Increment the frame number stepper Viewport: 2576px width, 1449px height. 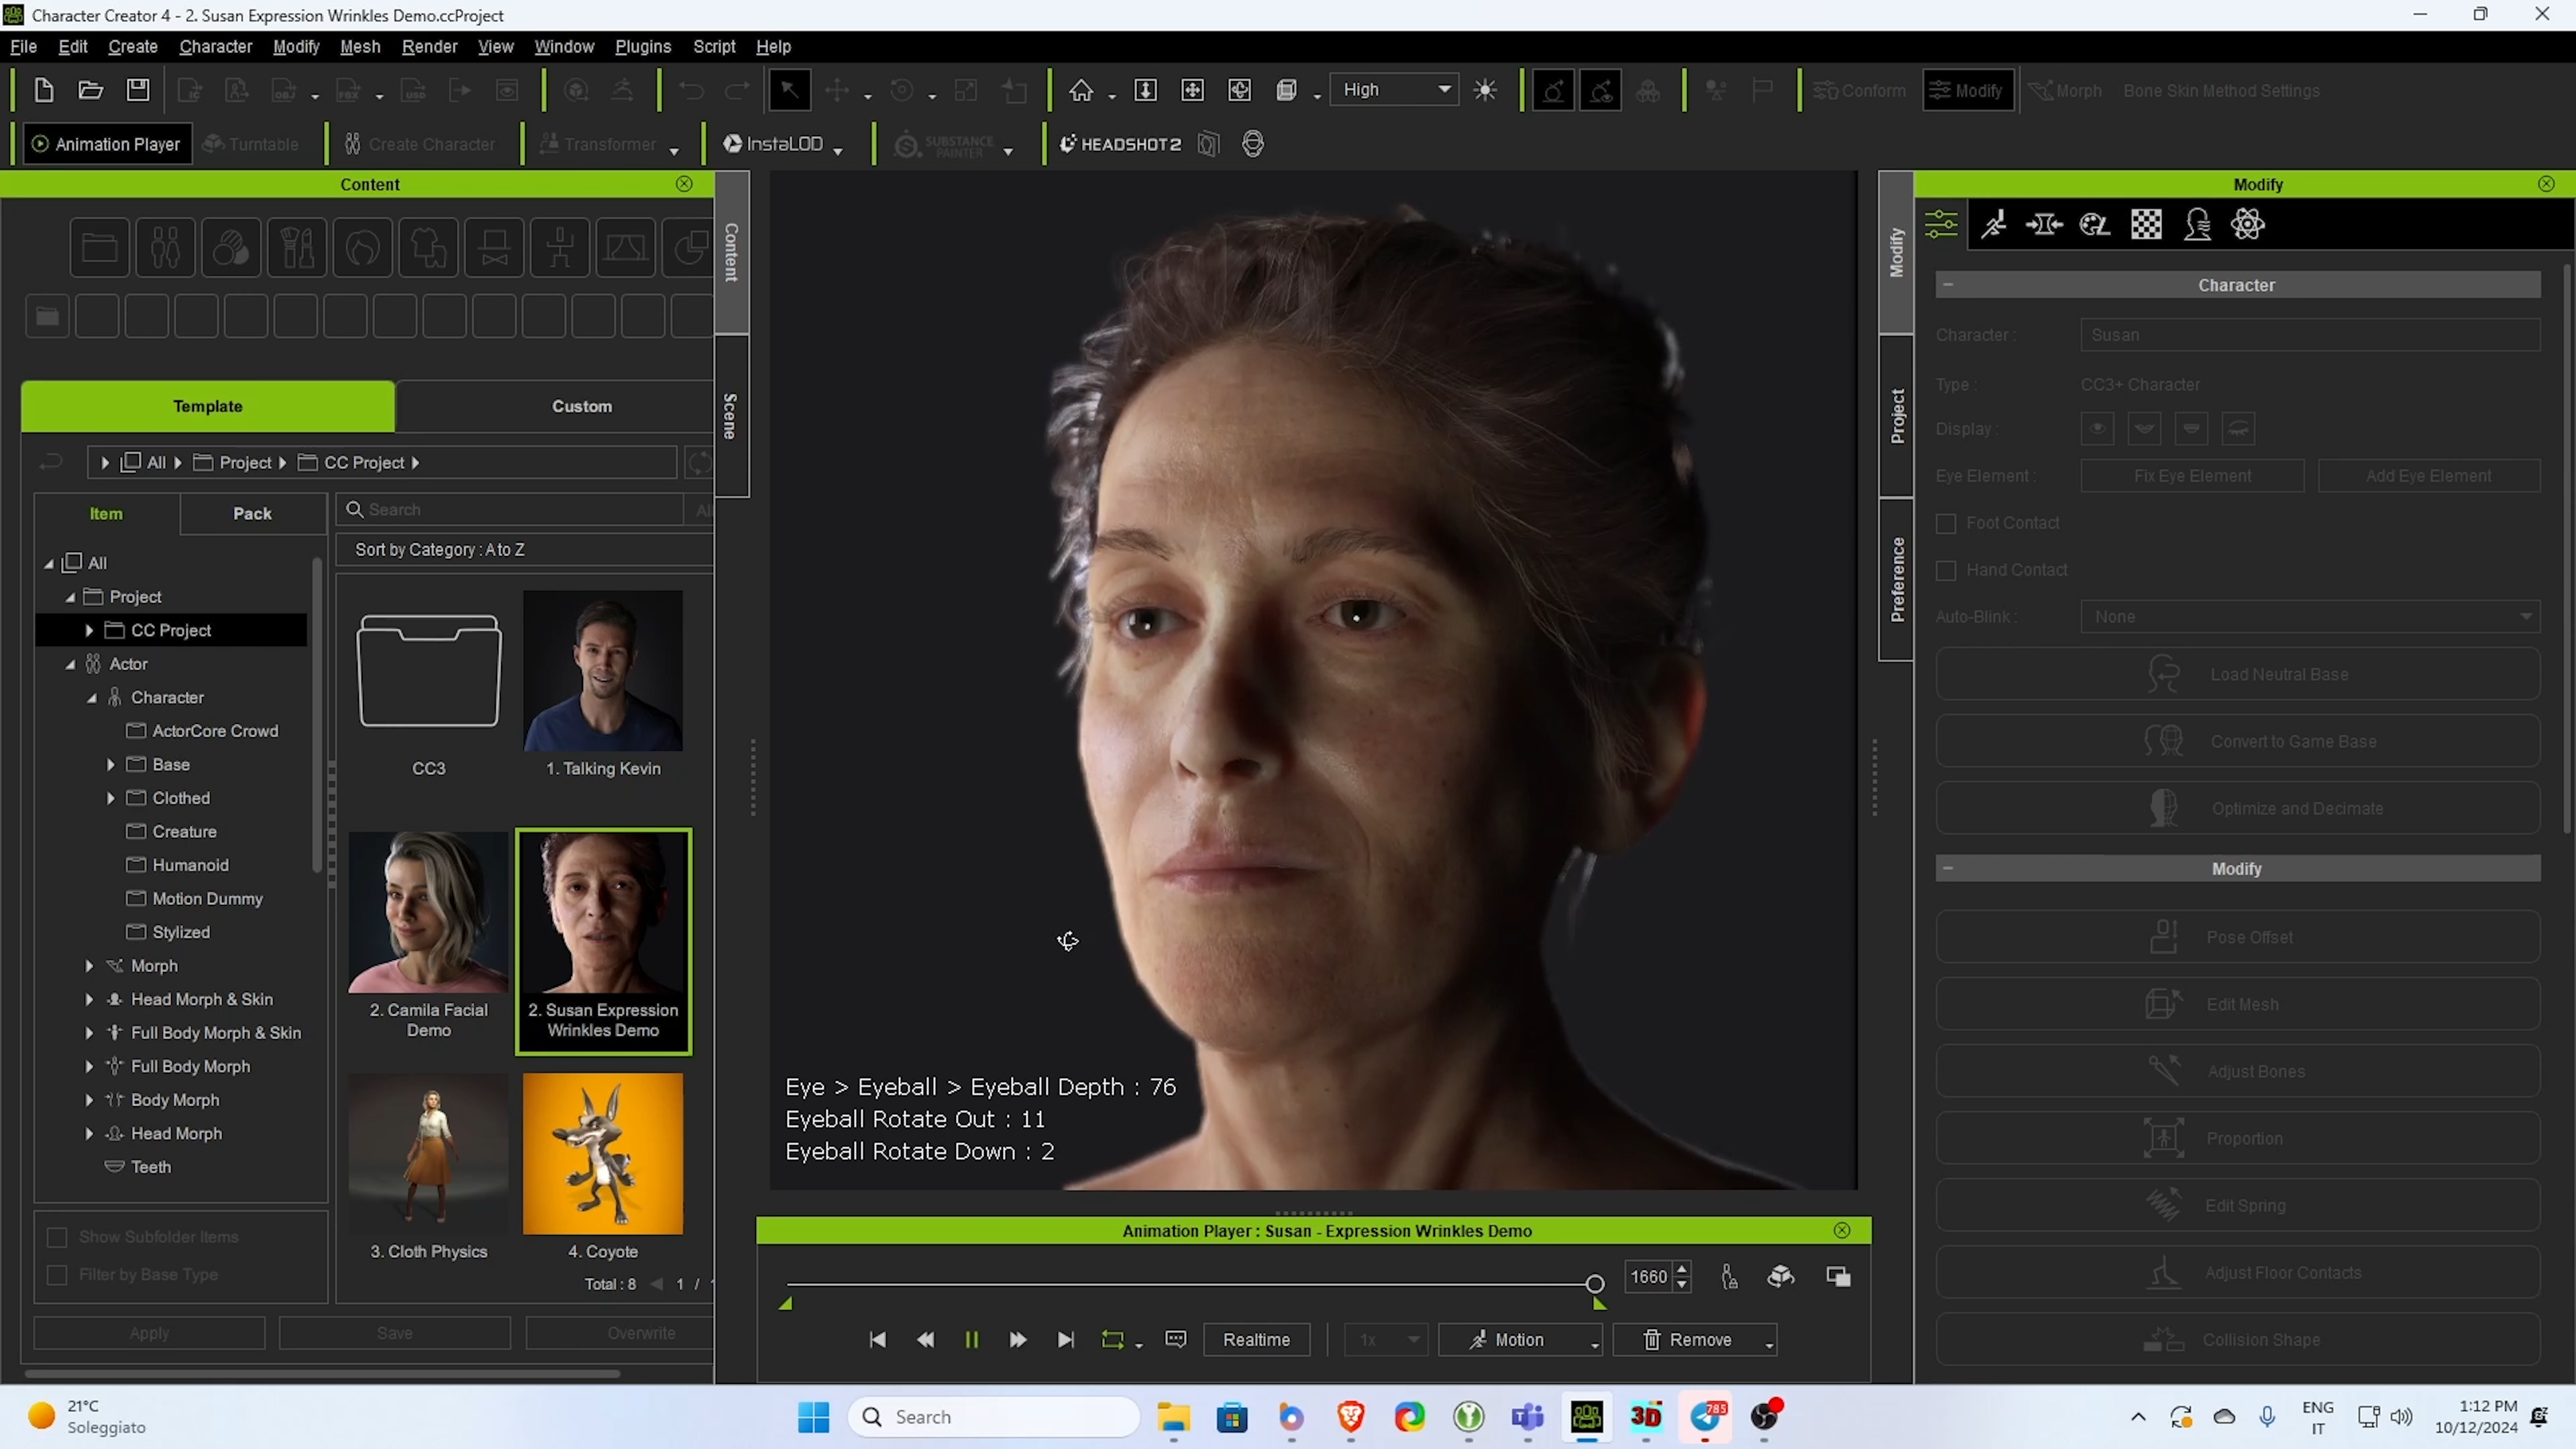[1682, 1270]
